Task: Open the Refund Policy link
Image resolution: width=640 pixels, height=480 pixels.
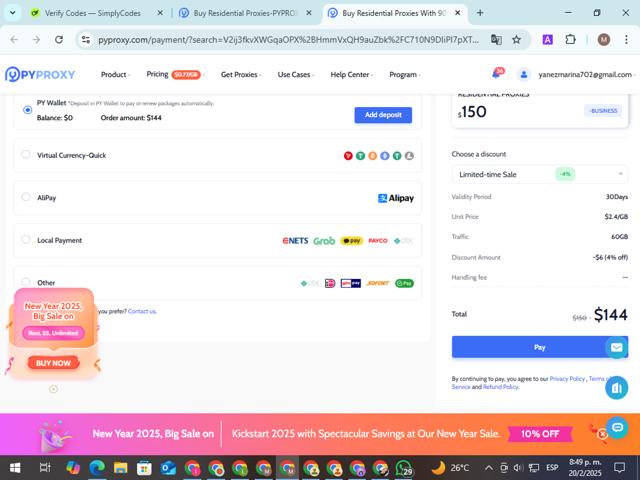Action: [x=500, y=387]
